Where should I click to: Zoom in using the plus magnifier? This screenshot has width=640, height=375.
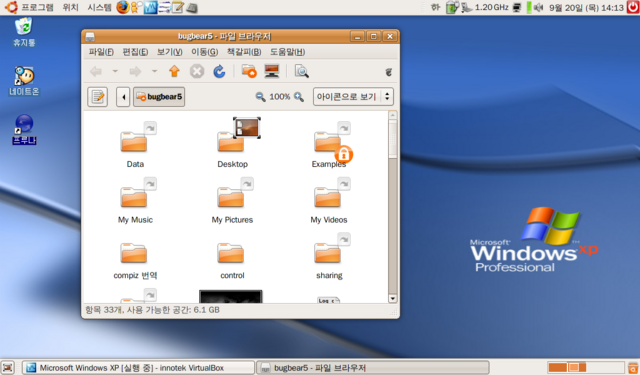pyautogui.click(x=299, y=97)
